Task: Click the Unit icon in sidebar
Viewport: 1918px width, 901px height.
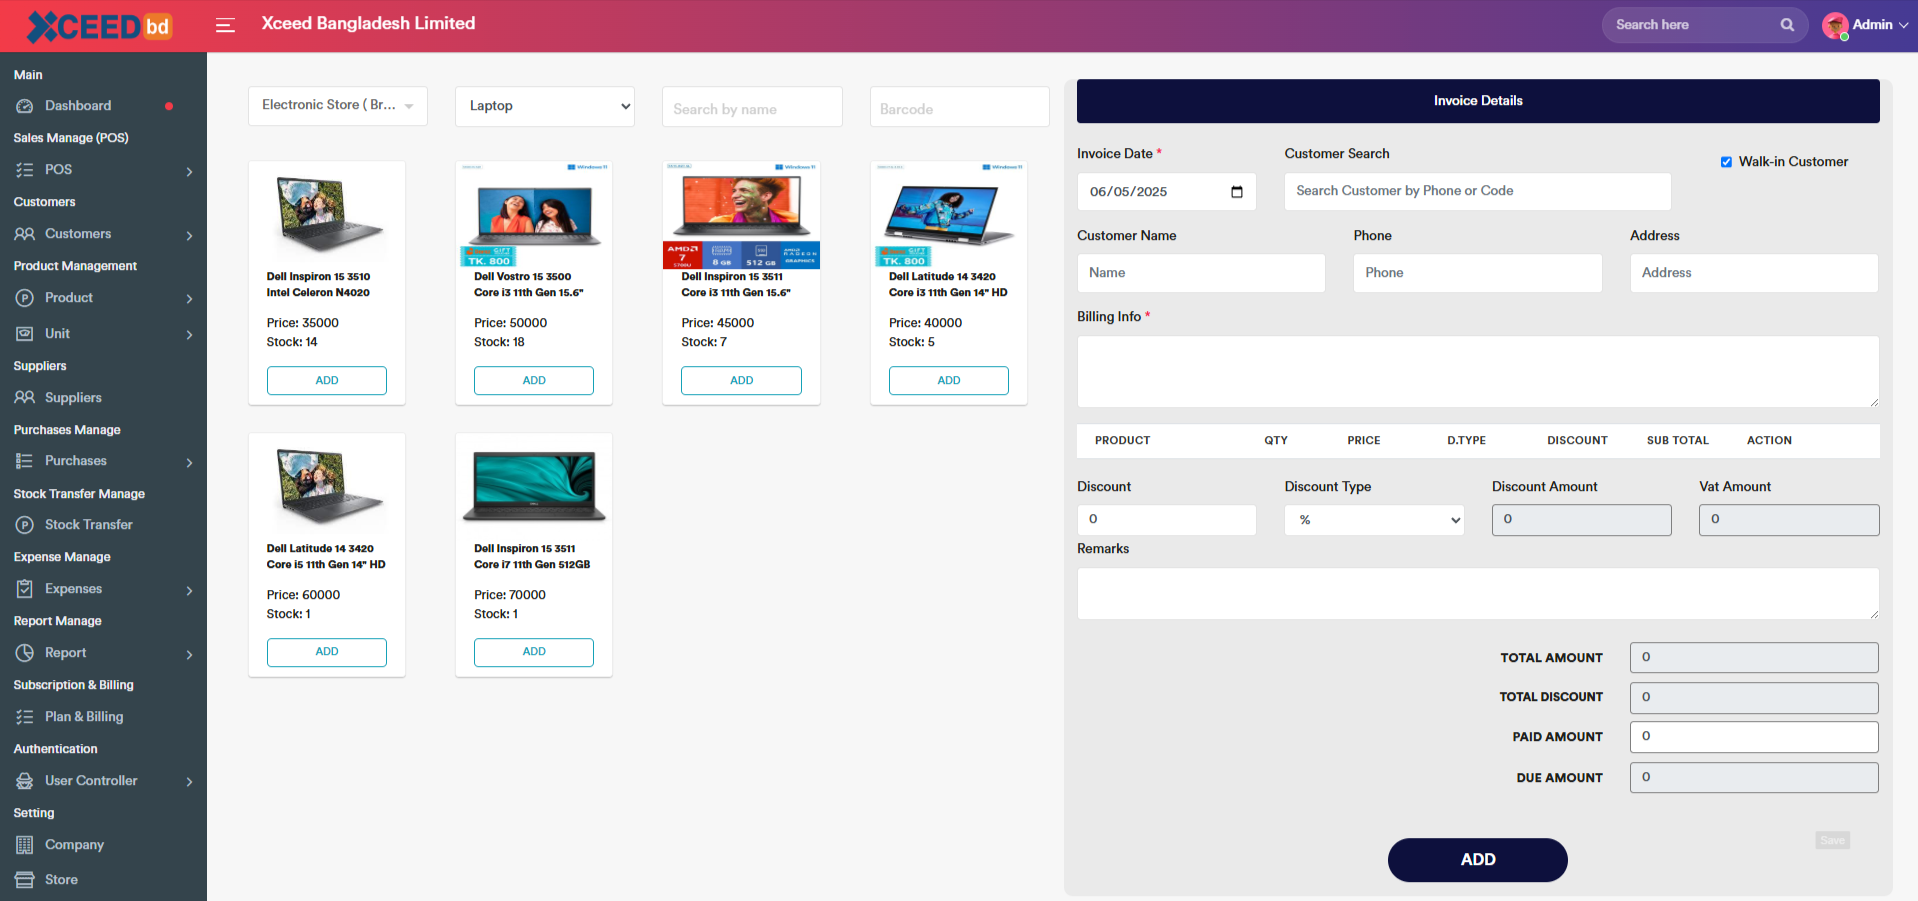Action: pyautogui.click(x=25, y=334)
